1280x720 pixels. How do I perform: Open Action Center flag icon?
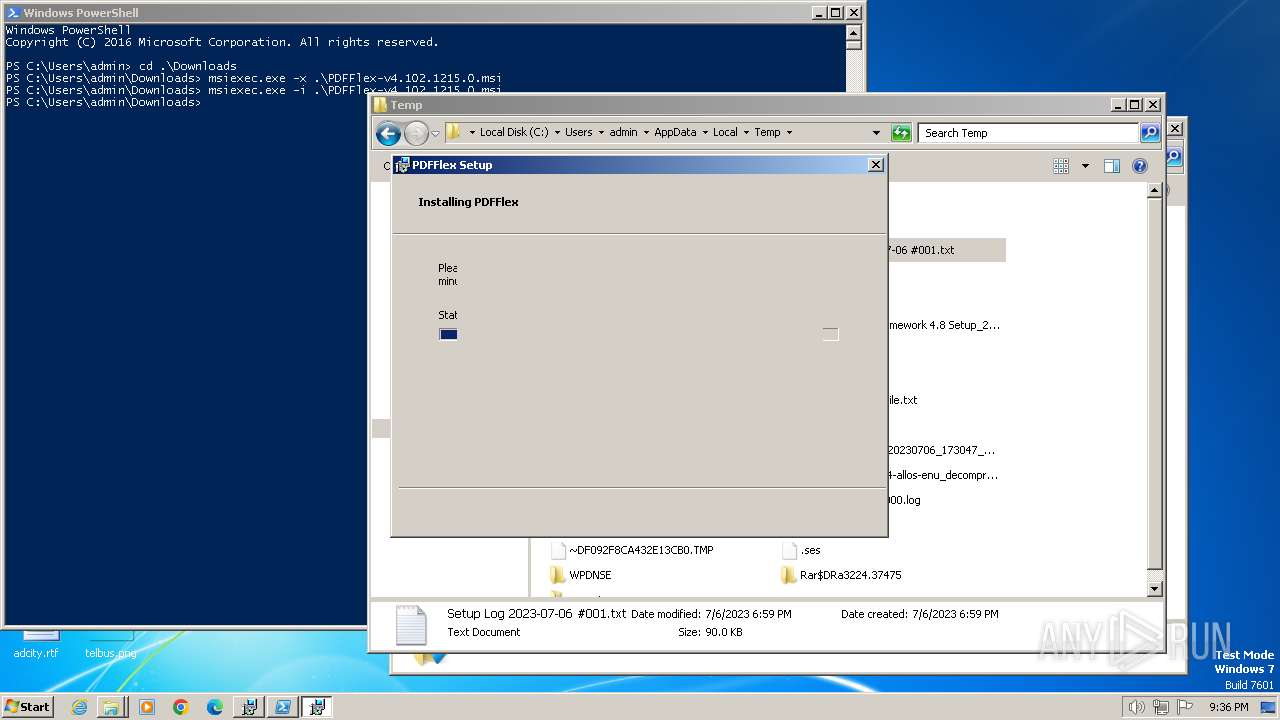click(1185, 707)
